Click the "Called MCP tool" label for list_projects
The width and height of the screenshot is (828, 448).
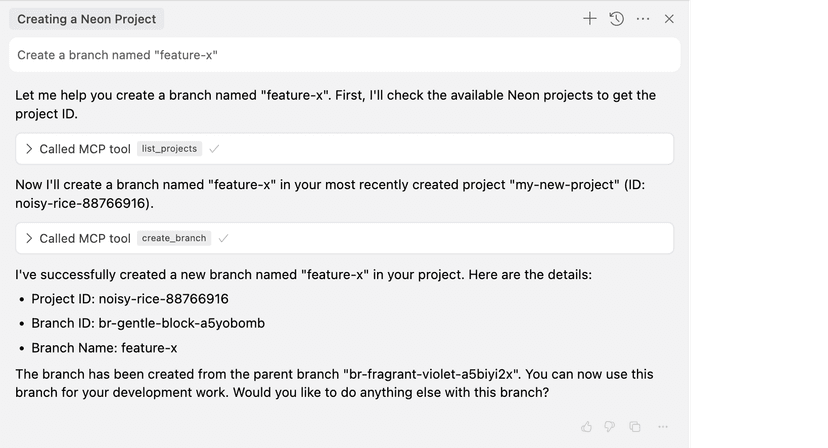pyautogui.click(x=85, y=149)
